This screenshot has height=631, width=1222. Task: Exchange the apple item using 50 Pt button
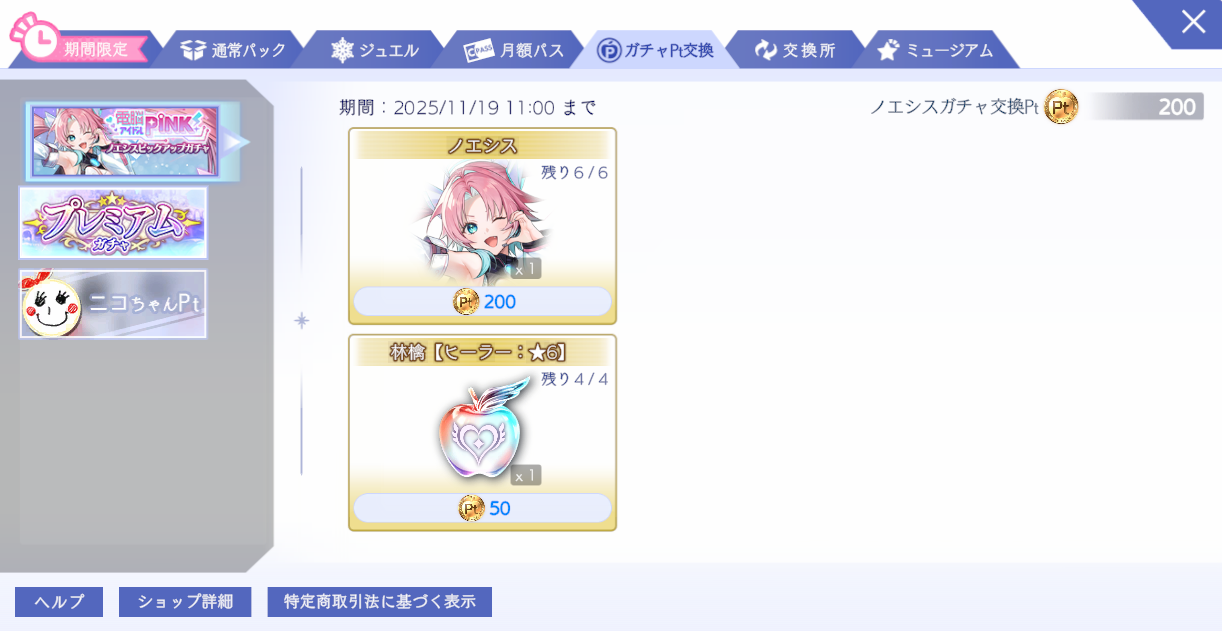482,508
